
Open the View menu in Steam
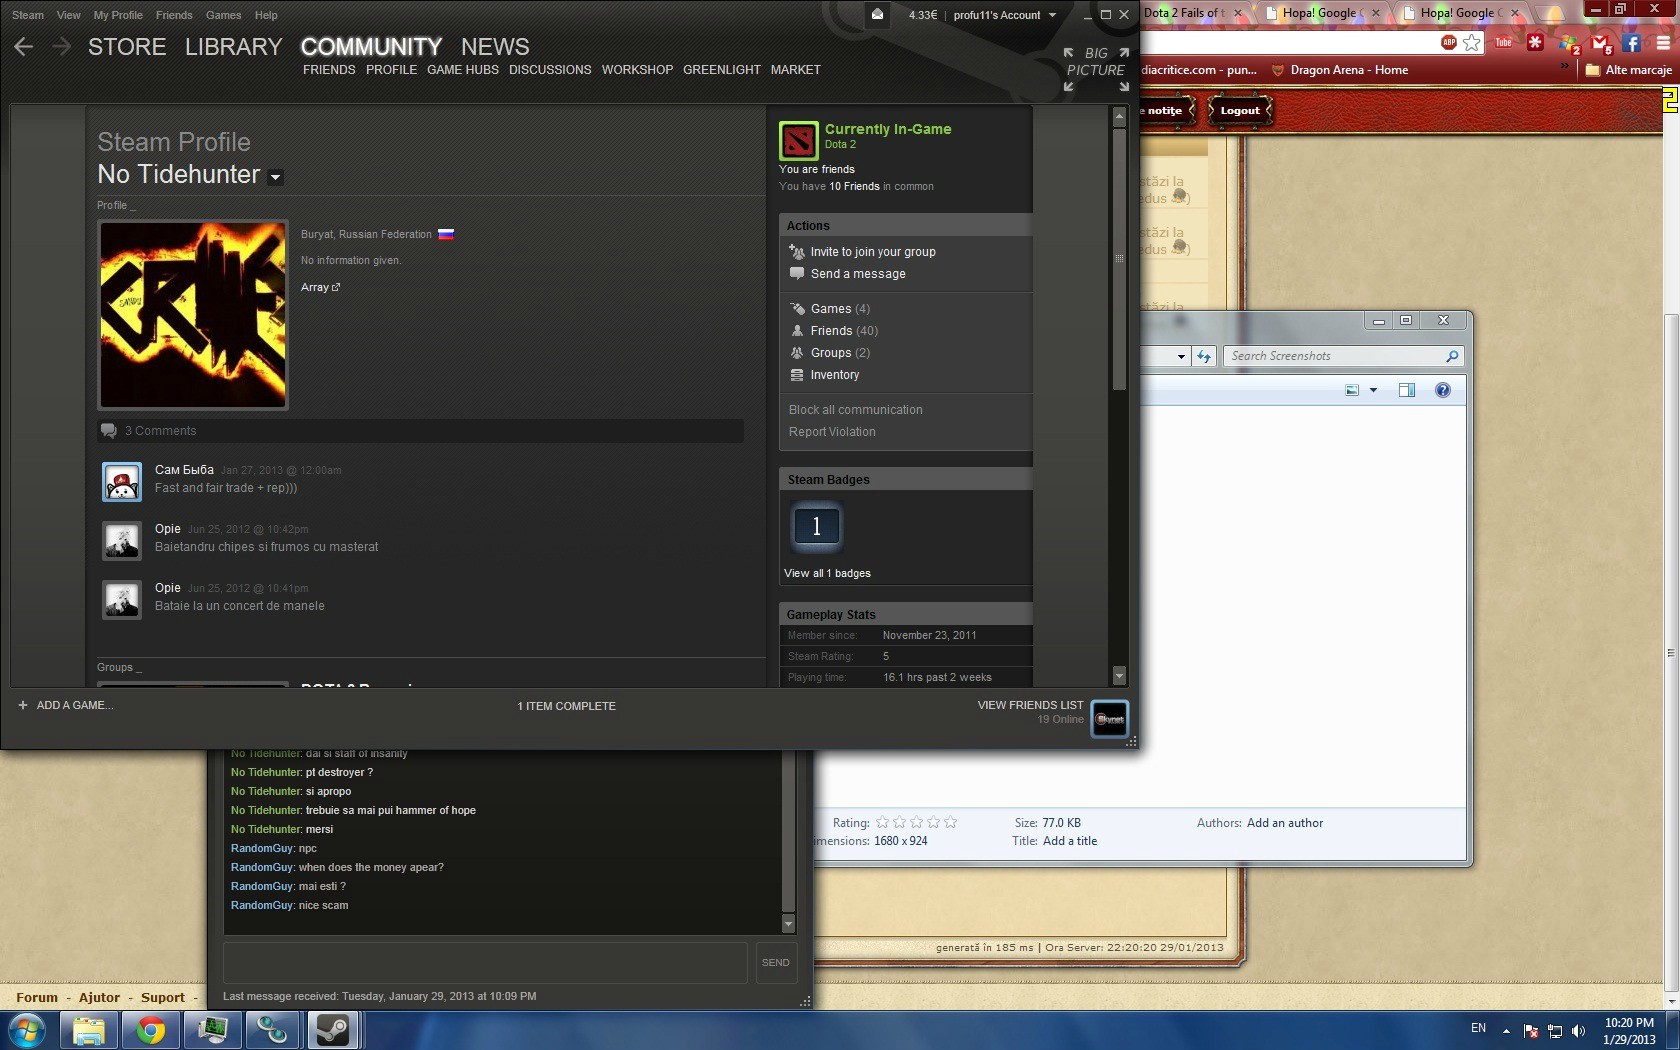pyautogui.click(x=69, y=15)
